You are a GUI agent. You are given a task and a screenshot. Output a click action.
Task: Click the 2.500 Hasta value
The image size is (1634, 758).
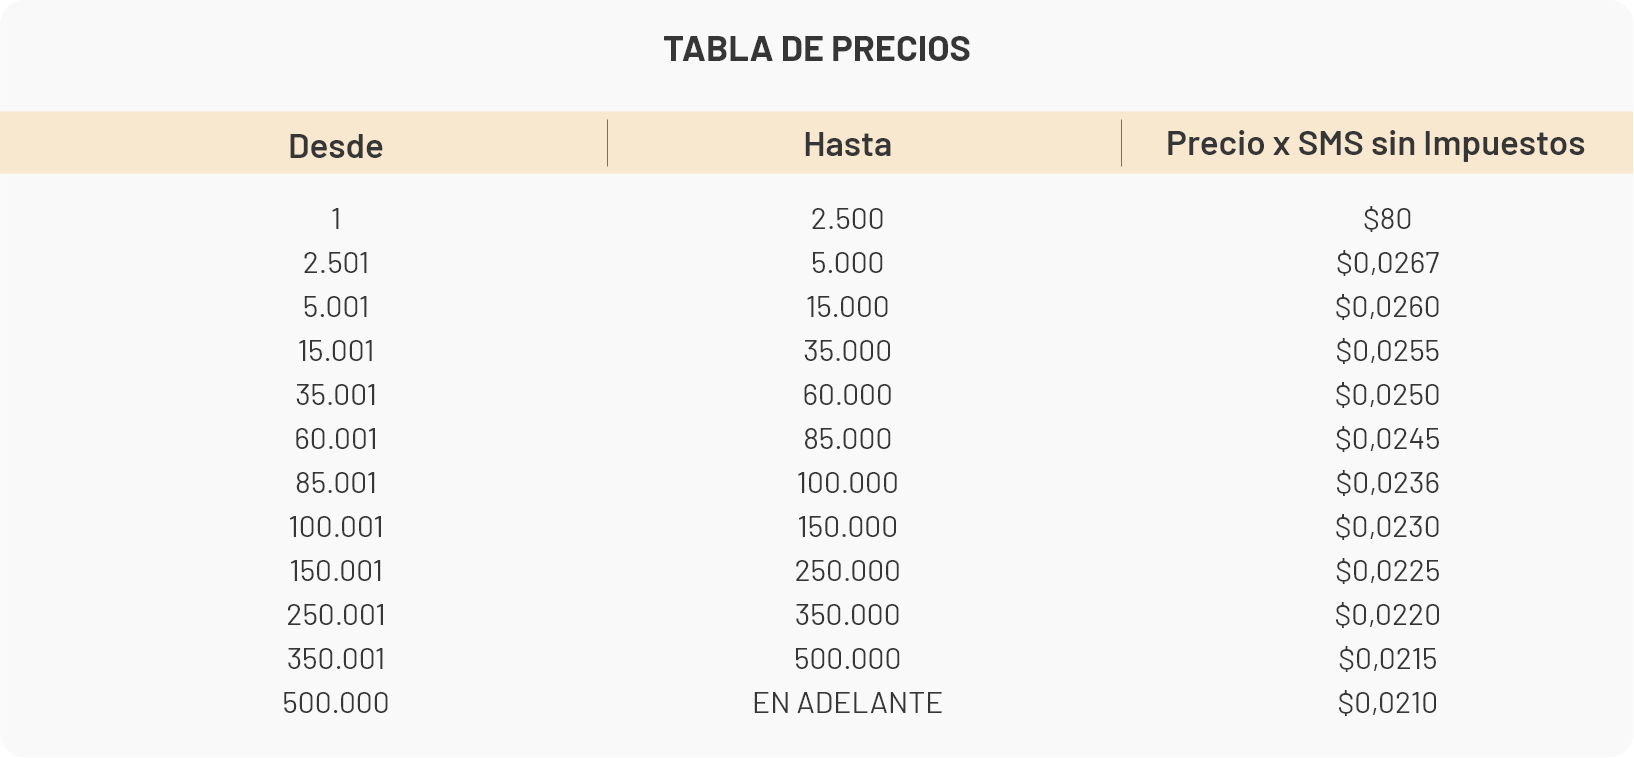tap(847, 219)
